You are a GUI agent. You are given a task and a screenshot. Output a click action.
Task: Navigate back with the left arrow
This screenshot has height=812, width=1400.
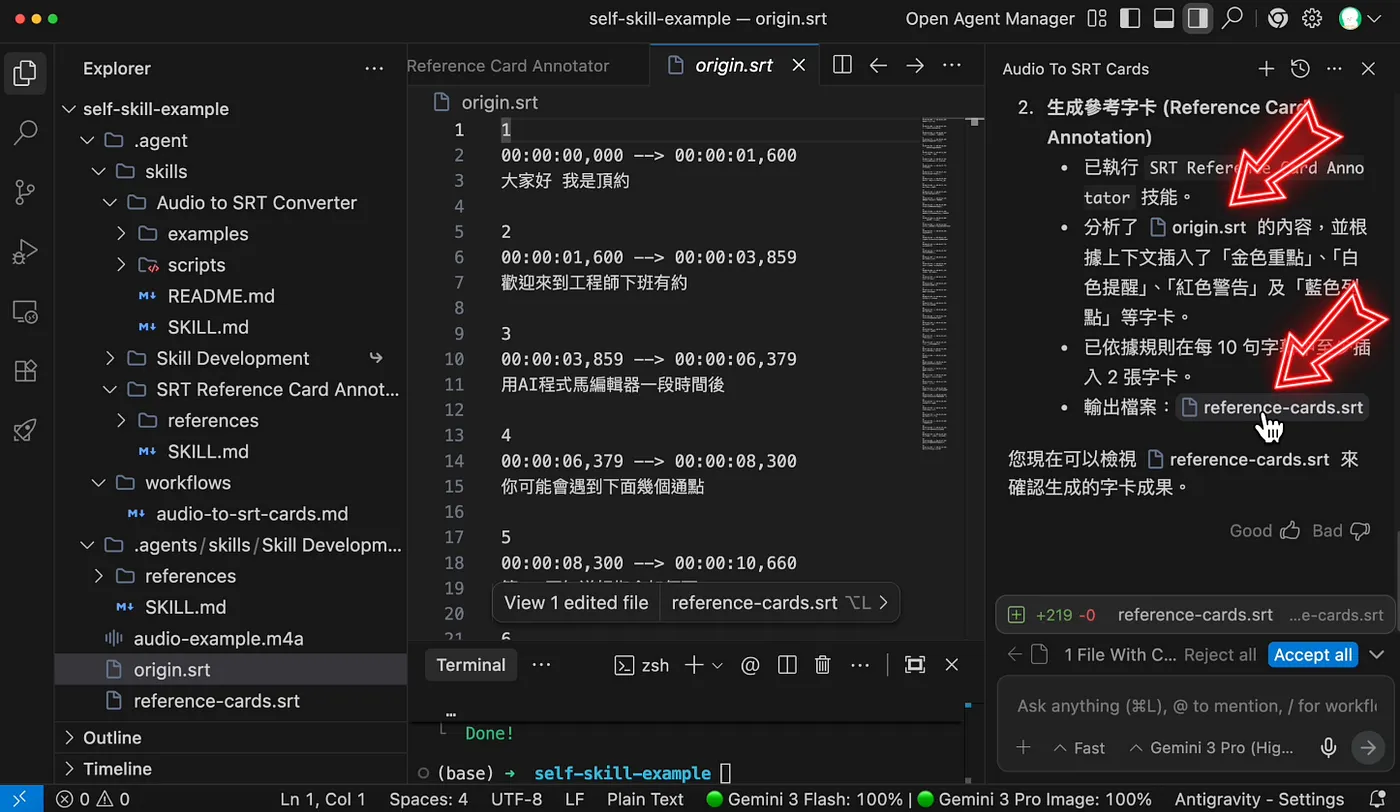tap(878, 65)
